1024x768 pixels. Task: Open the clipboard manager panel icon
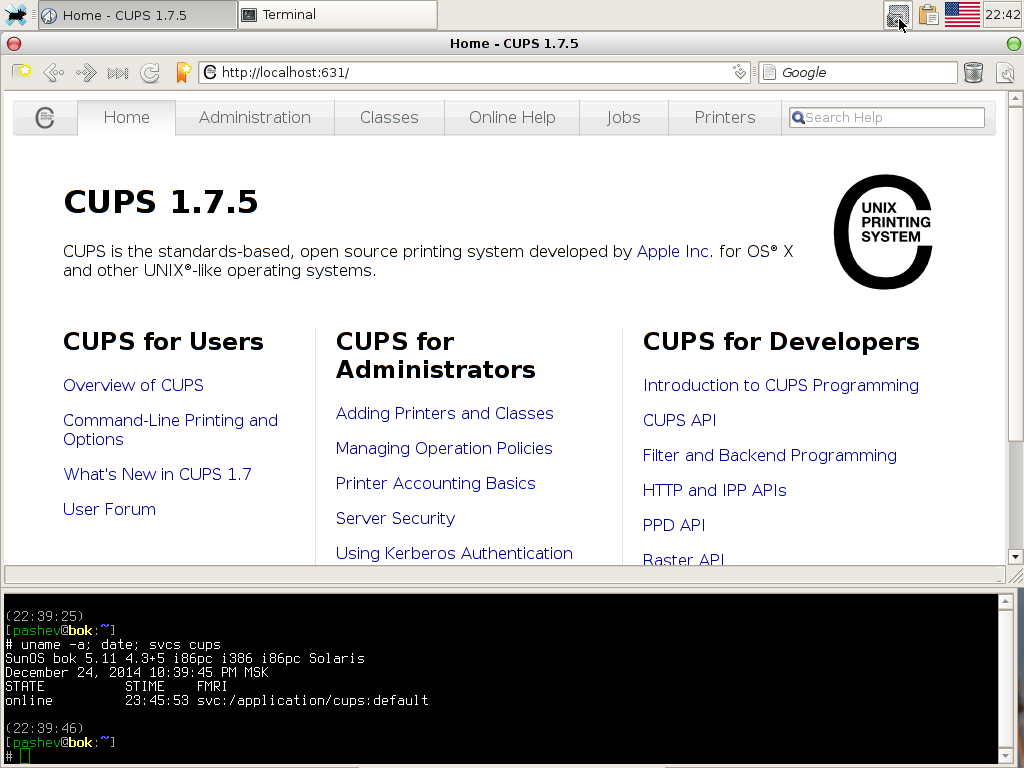click(928, 14)
